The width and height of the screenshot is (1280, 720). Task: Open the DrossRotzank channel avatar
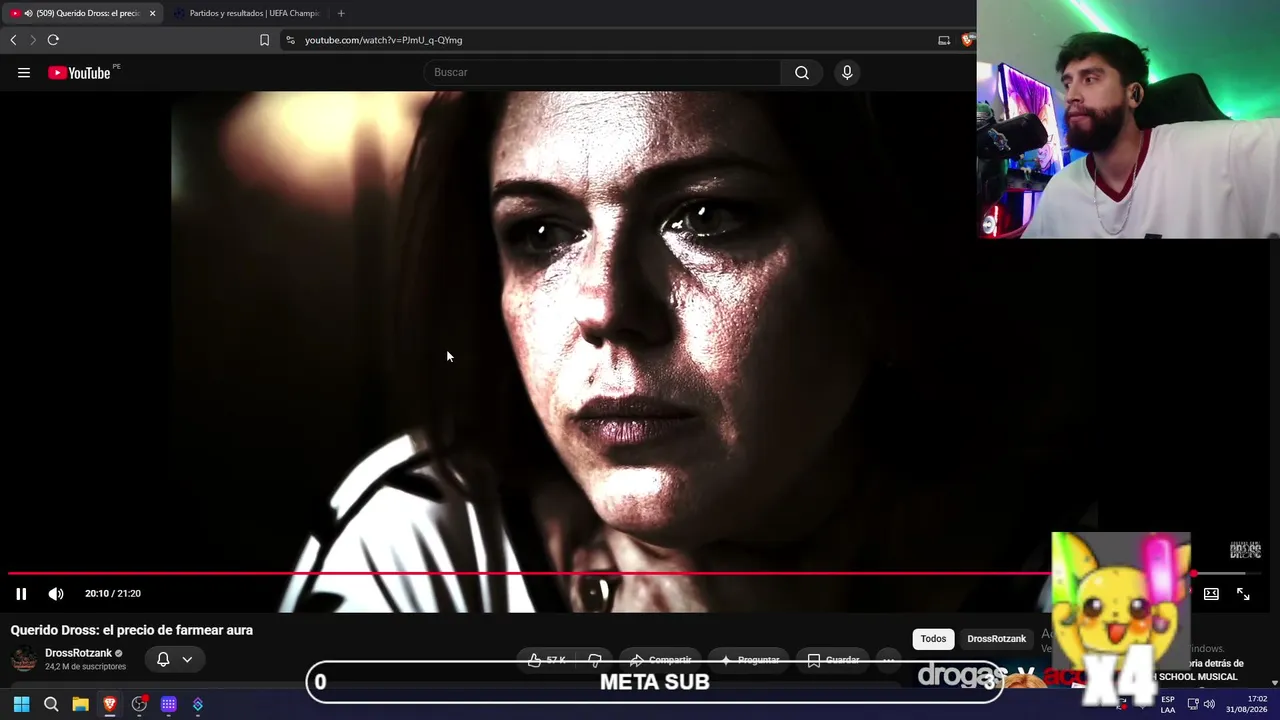click(24, 659)
